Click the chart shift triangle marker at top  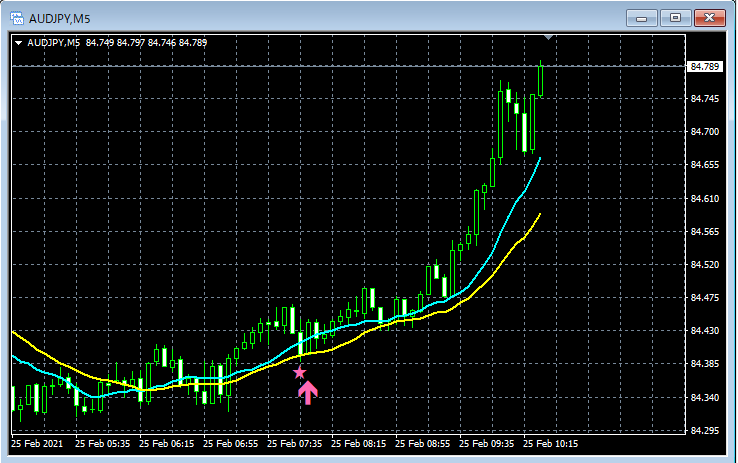548,37
